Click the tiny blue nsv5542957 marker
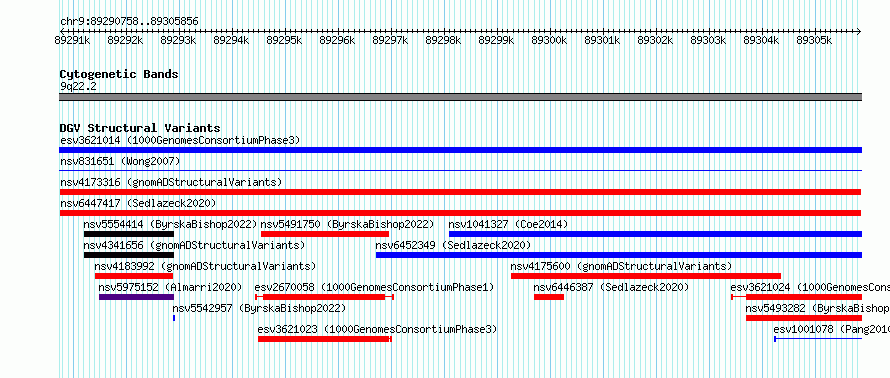Screen dimensions: 890x378 tap(174, 318)
